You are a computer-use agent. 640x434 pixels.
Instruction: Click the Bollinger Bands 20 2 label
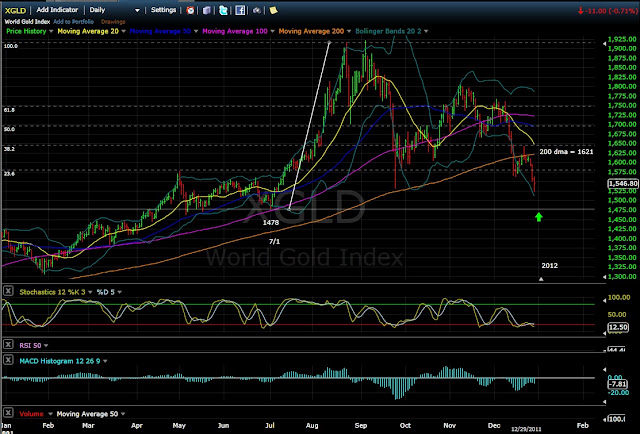[x=388, y=31]
